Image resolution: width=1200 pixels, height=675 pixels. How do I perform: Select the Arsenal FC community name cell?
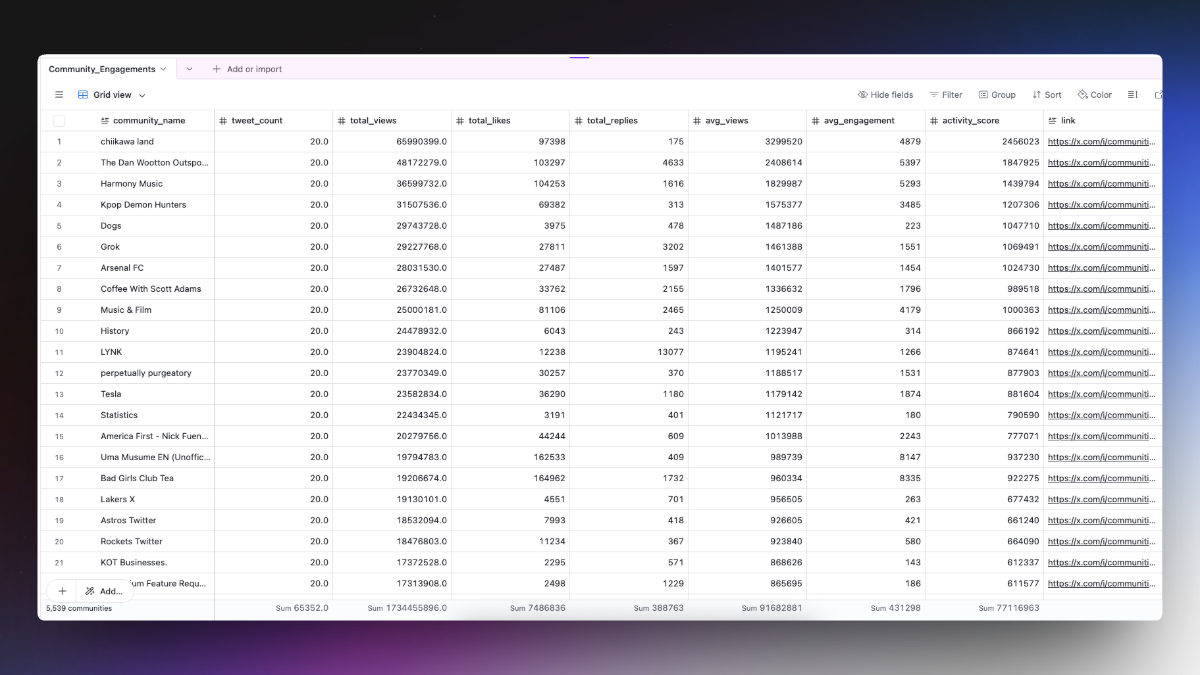pyautogui.click(x=122, y=268)
